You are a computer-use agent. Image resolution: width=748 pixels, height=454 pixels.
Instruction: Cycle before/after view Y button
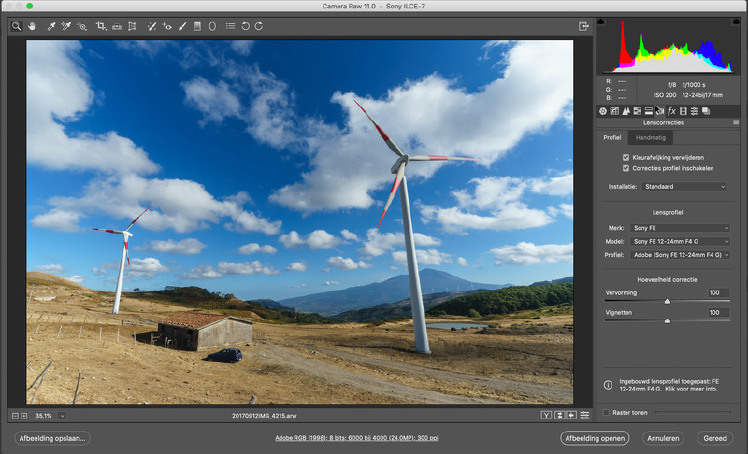tap(546, 415)
